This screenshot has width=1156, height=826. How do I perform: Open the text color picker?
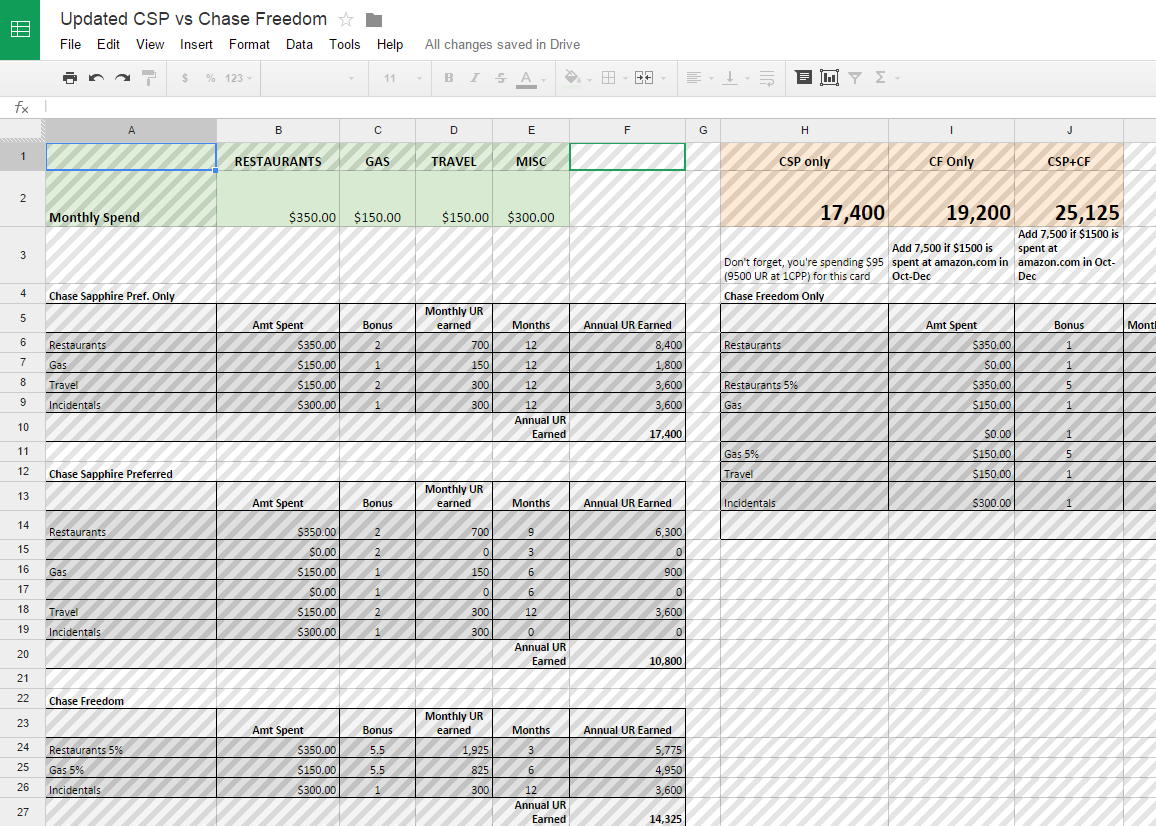pos(526,78)
